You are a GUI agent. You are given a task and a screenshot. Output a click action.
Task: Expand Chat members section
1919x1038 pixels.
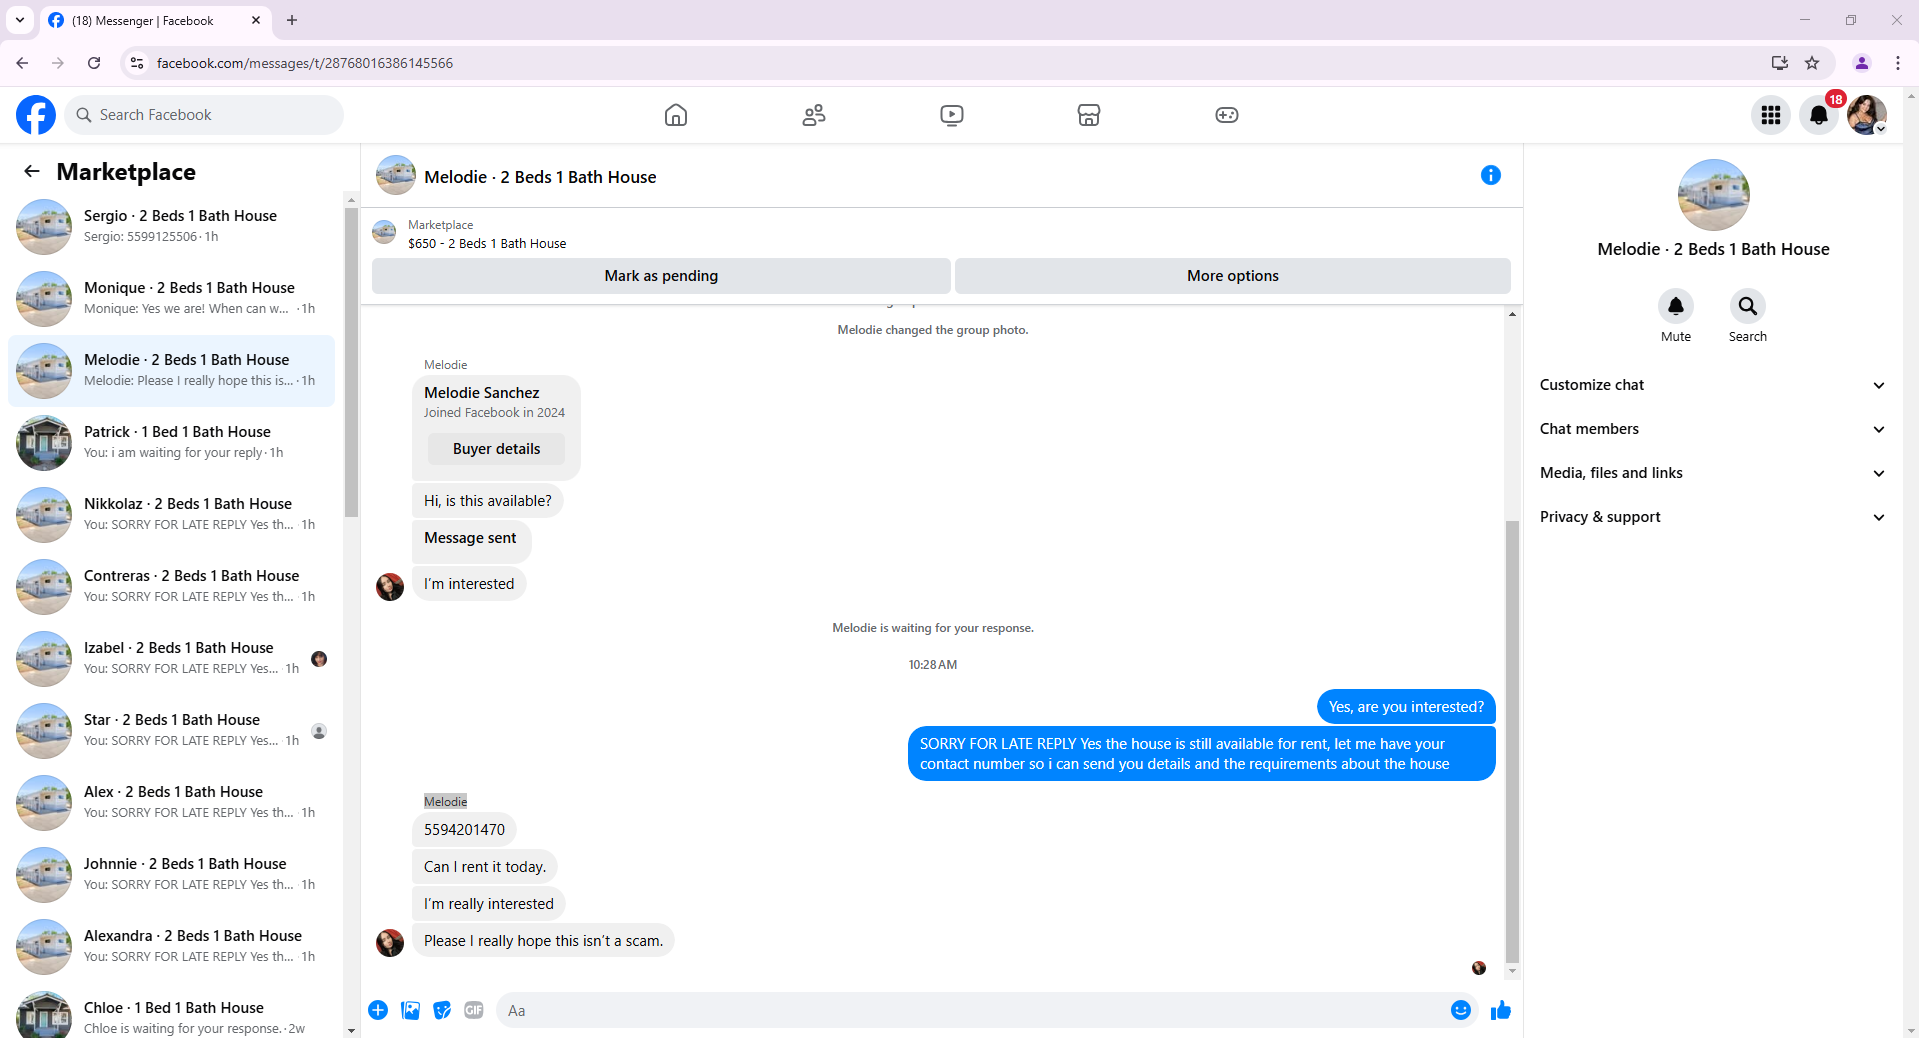(x=1713, y=429)
